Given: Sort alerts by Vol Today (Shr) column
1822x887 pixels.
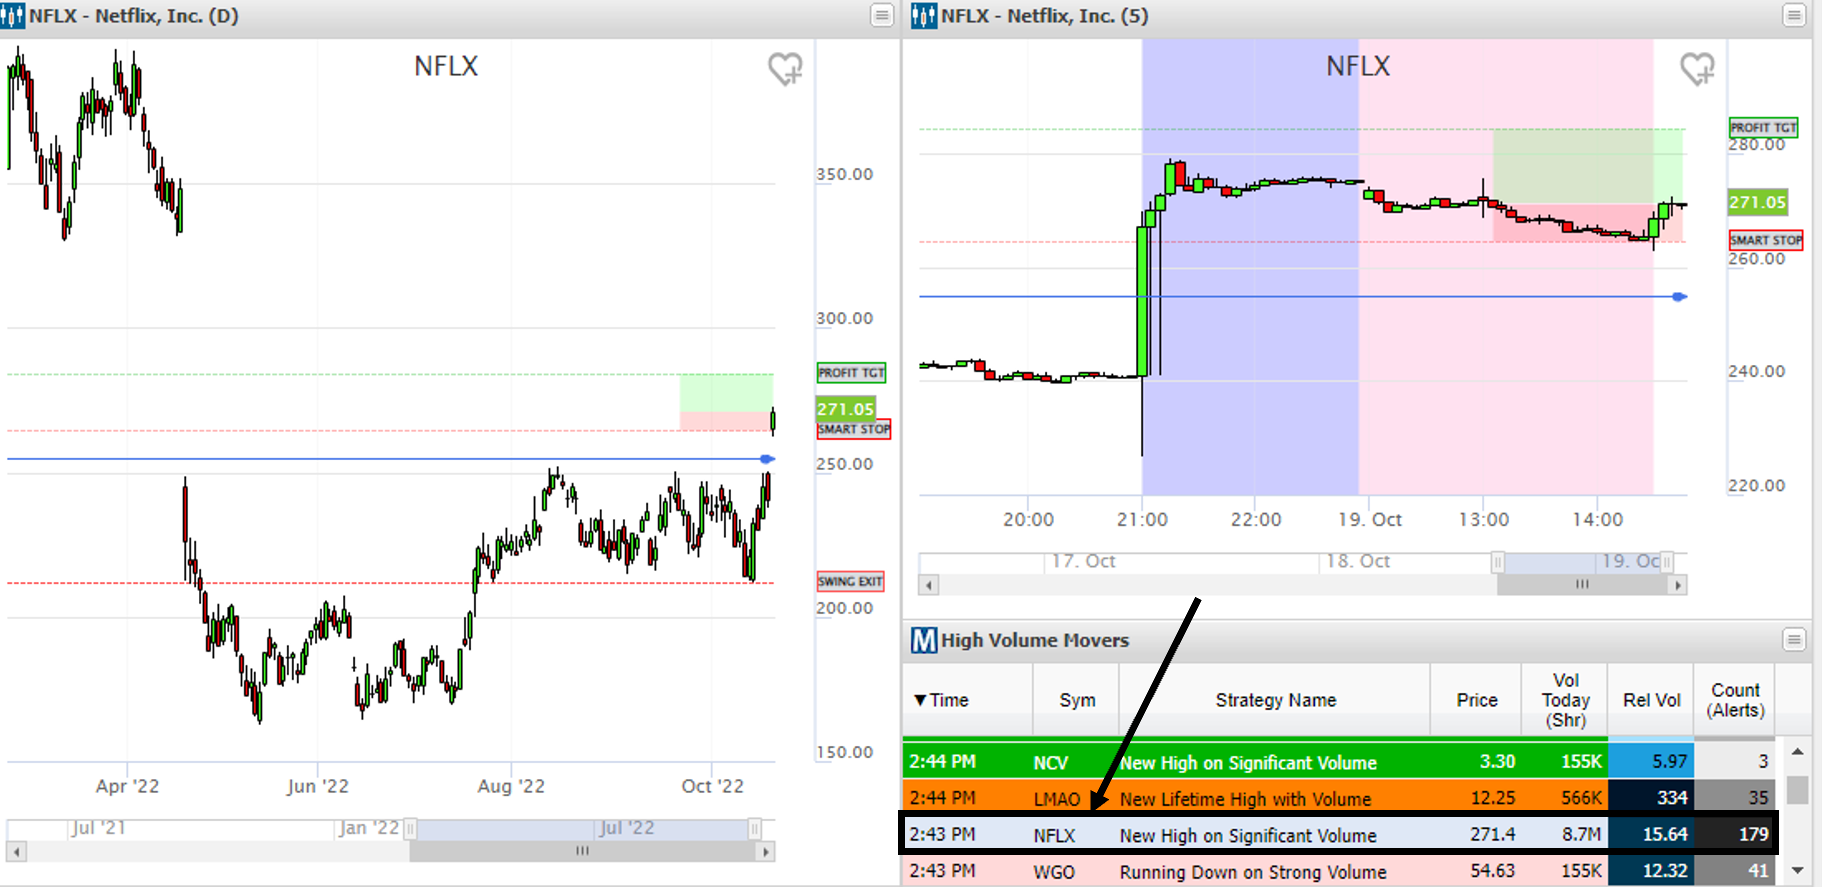Looking at the screenshot, I should point(1565,700).
